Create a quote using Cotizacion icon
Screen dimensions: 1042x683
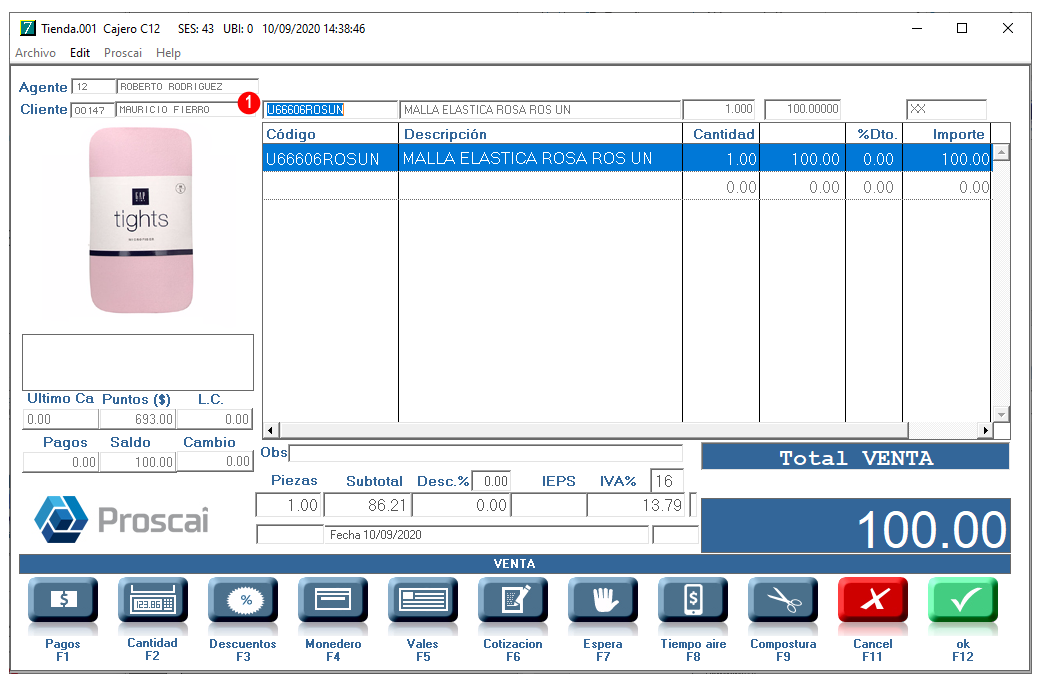[513, 601]
